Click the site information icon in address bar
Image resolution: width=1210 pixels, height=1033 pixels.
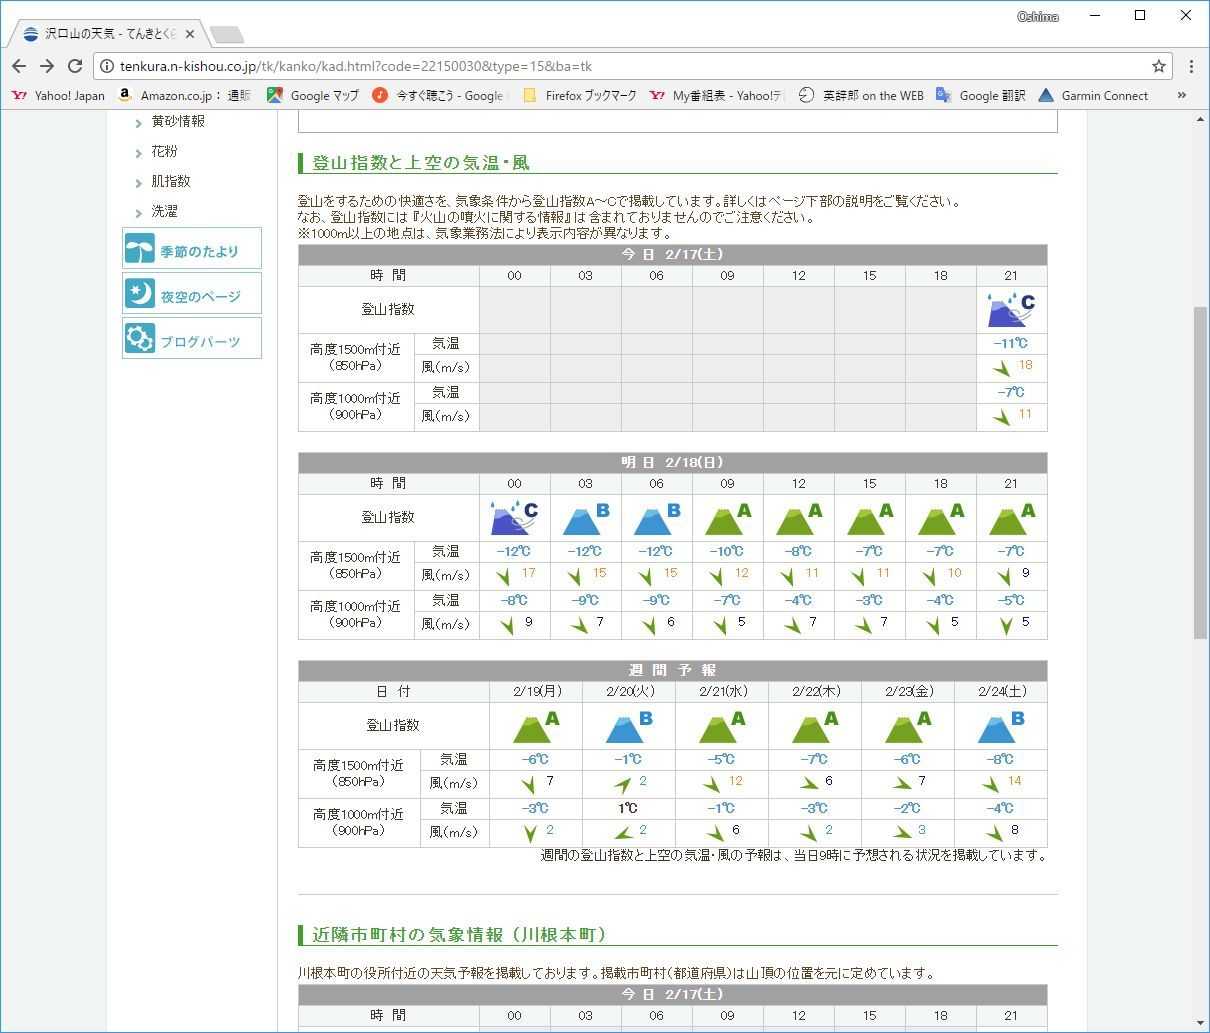coord(107,66)
